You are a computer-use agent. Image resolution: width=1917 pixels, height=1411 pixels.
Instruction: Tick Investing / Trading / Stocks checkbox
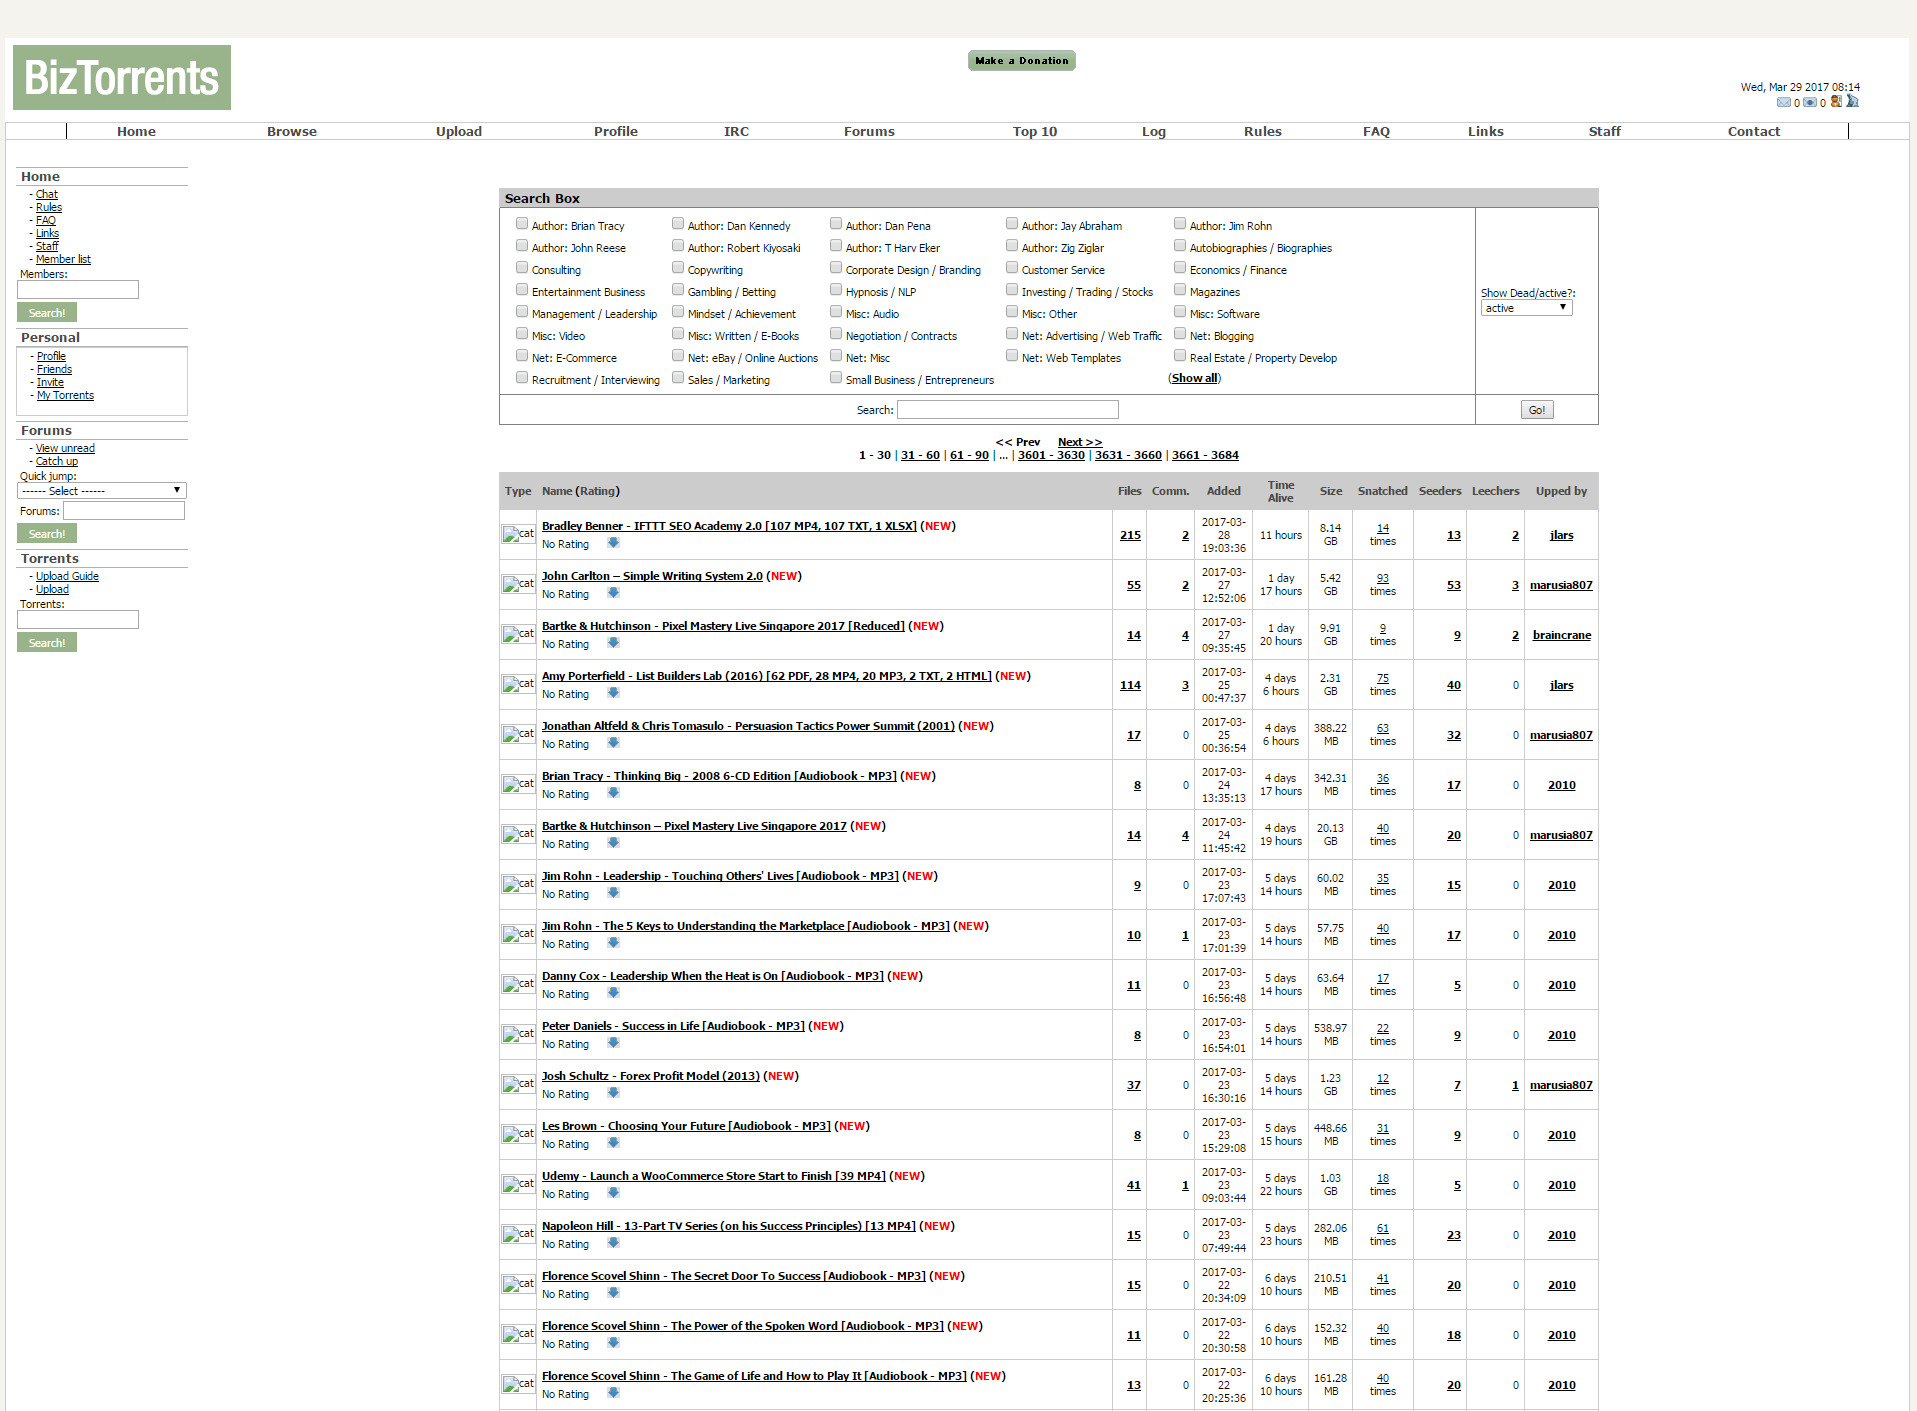coord(1012,290)
